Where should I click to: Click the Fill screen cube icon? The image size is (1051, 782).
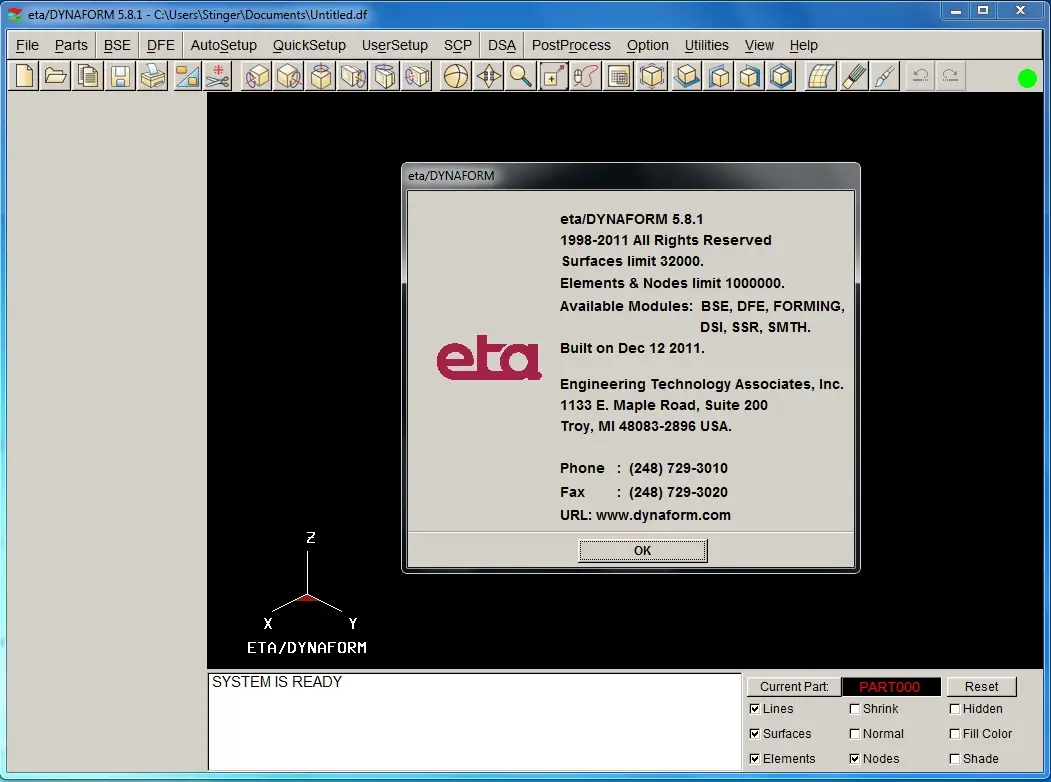coord(652,76)
